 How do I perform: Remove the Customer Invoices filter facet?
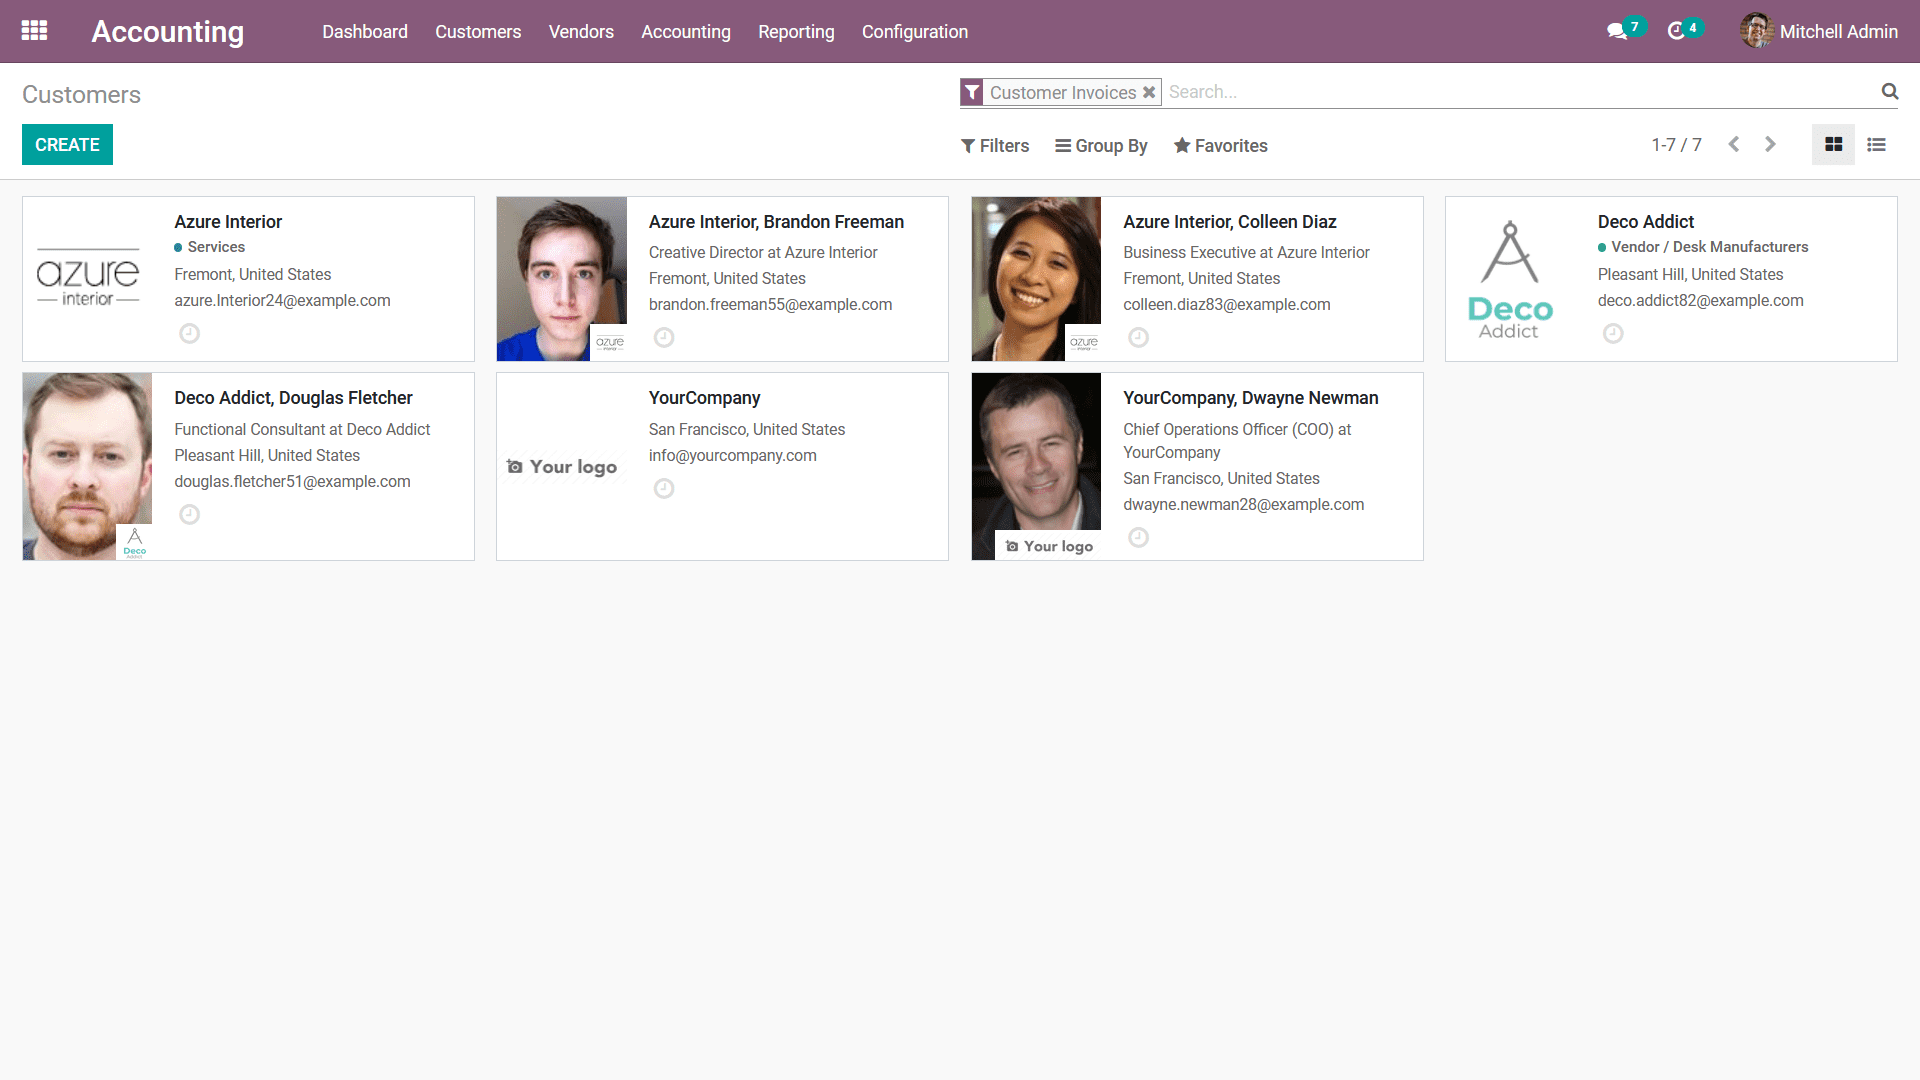[1149, 92]
